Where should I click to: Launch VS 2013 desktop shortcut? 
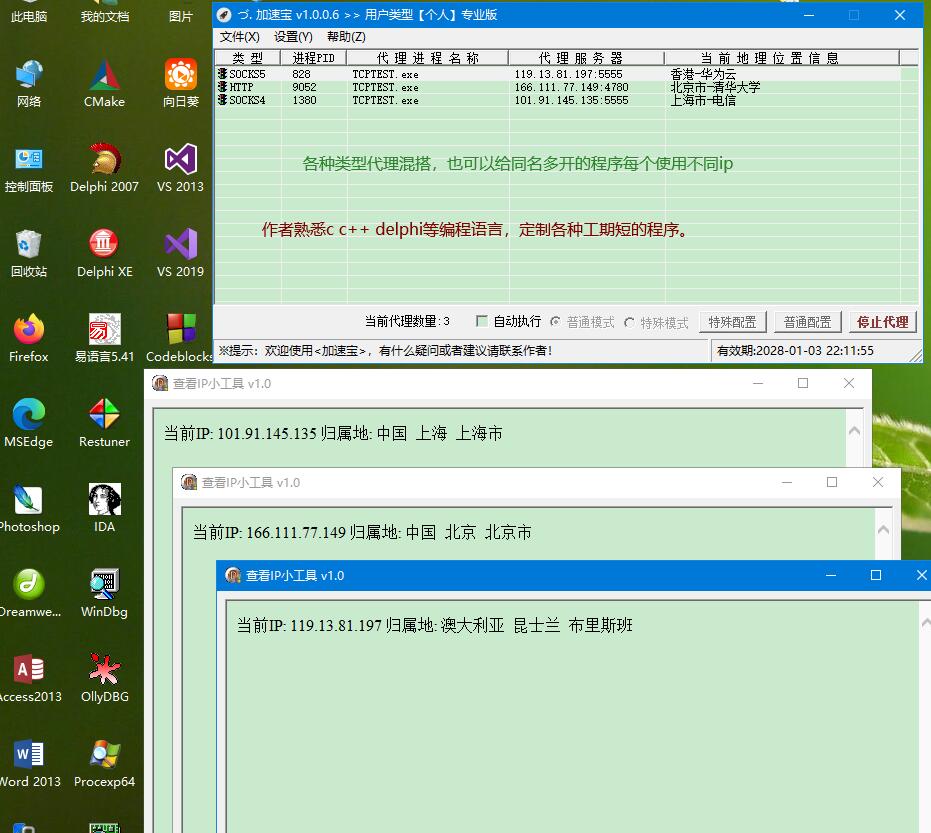[180, 169]
